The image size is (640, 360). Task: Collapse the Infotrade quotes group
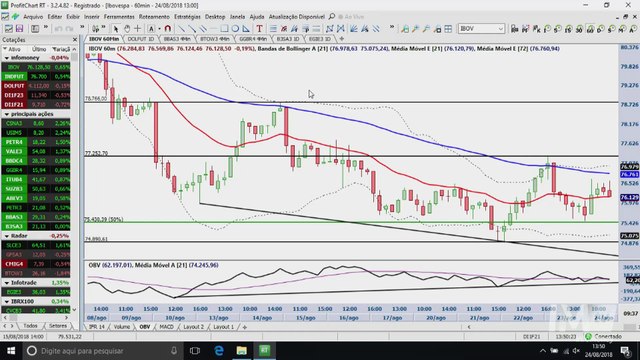(7, 283)
